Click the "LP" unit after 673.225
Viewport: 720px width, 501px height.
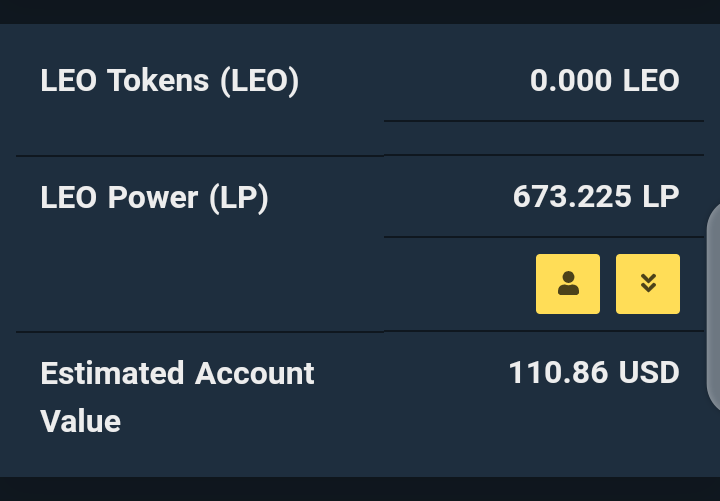pos(661,197)
